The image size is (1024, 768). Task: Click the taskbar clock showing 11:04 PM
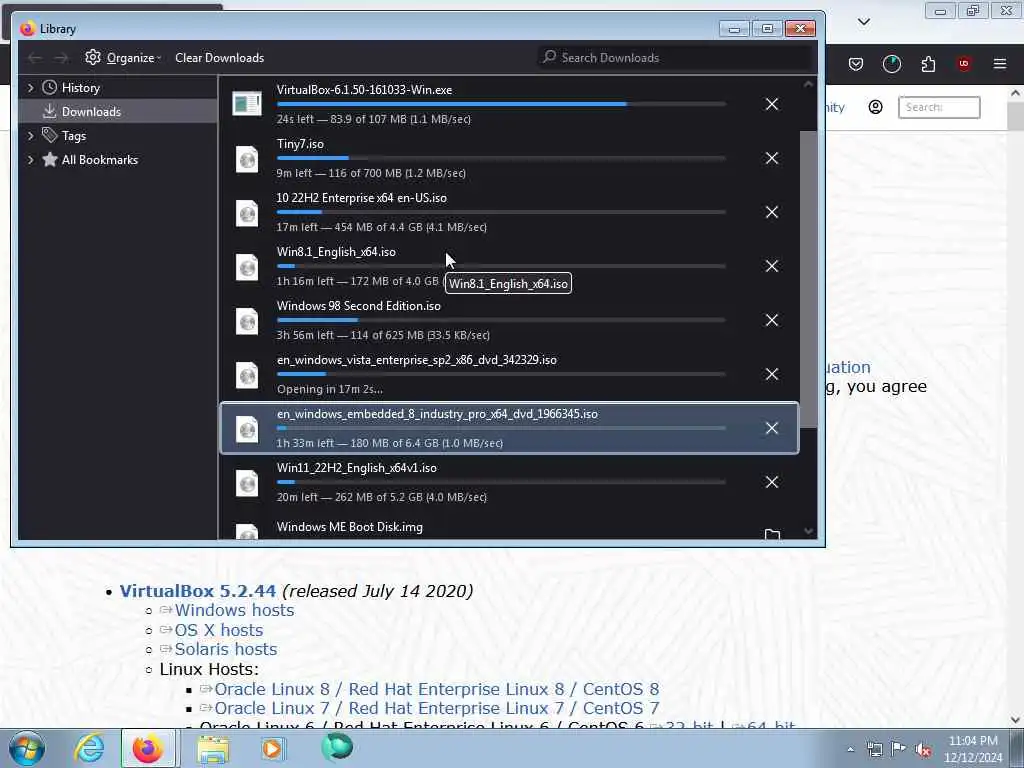(x=973, y=749)
